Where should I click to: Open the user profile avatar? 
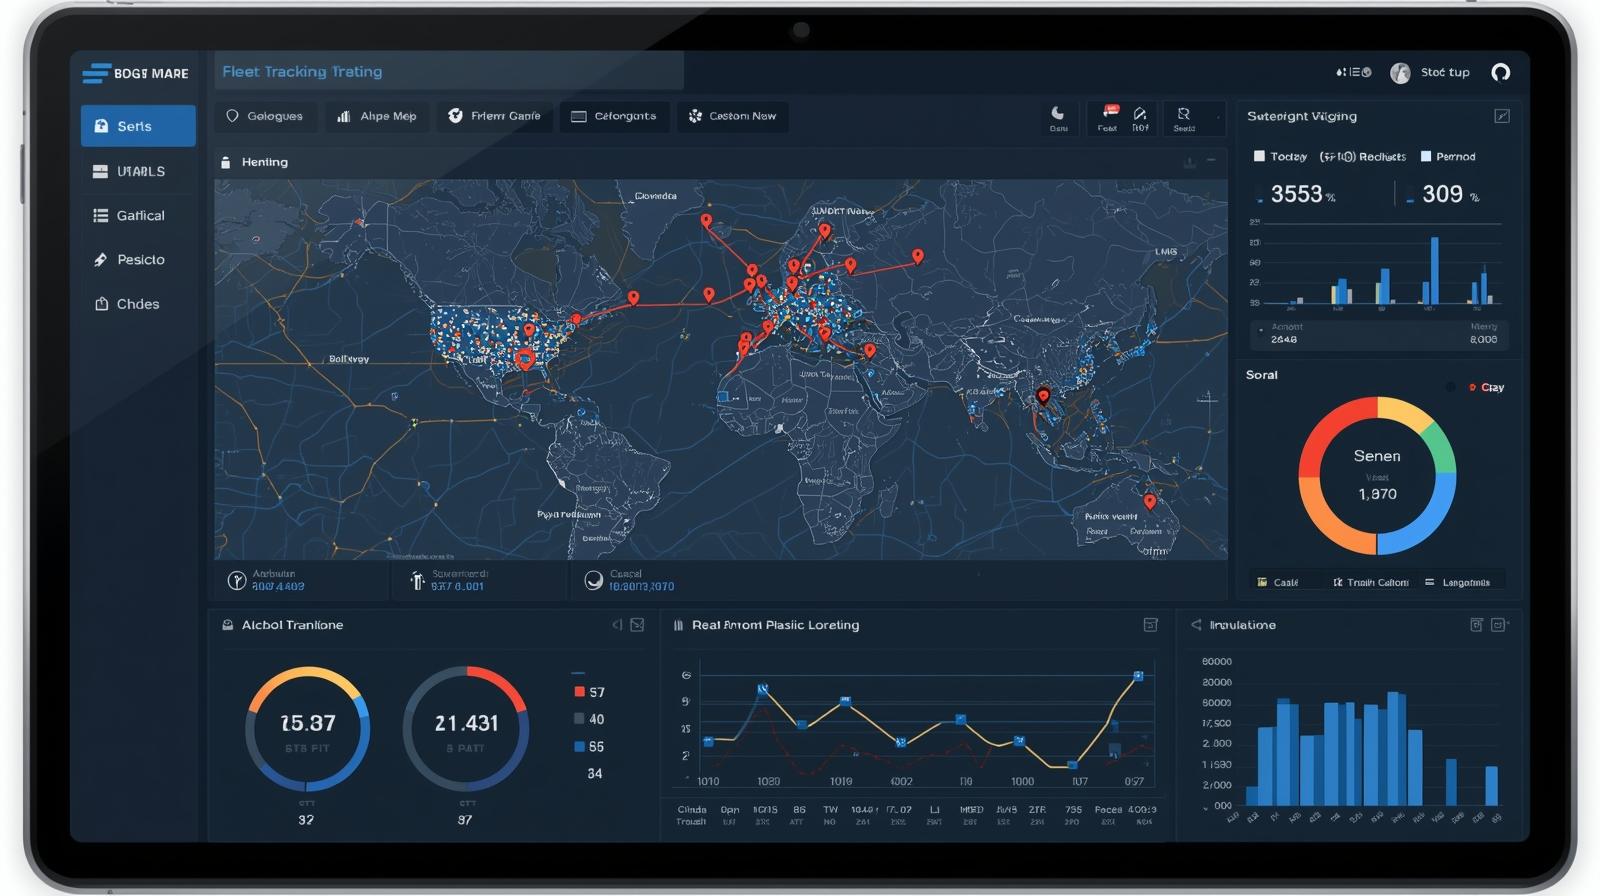click(x=1400, y=73)
